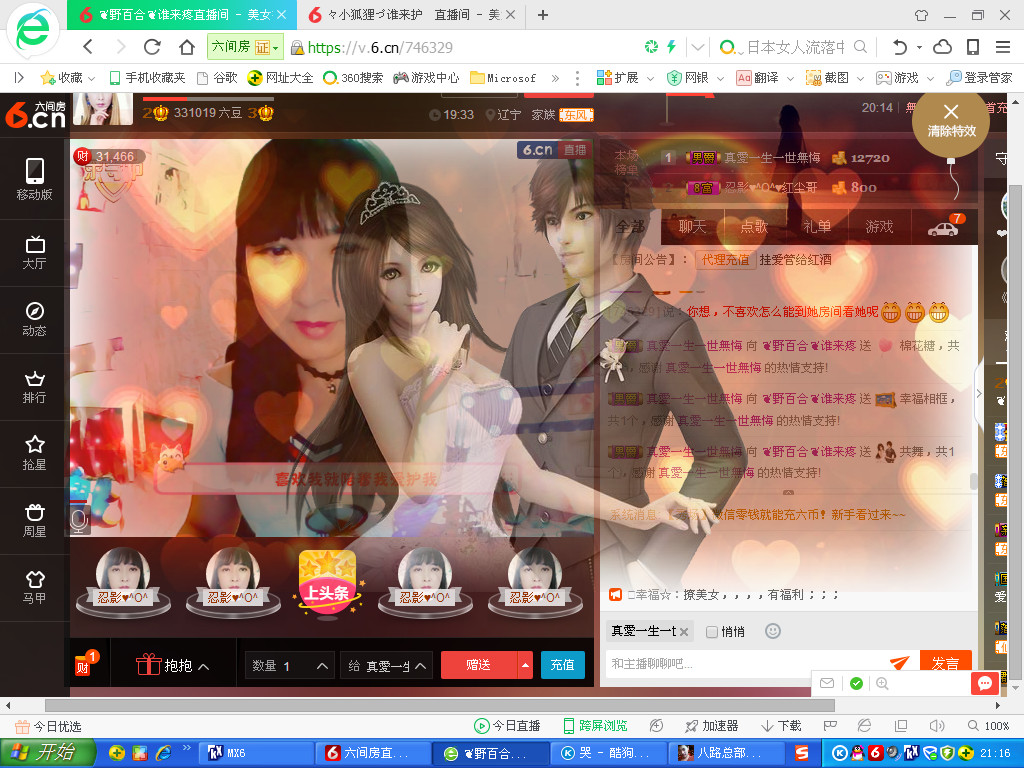Open dropdown arrow next to 赠送
The width and height of the screenshot is (1024, 768).
pos(525,665)
